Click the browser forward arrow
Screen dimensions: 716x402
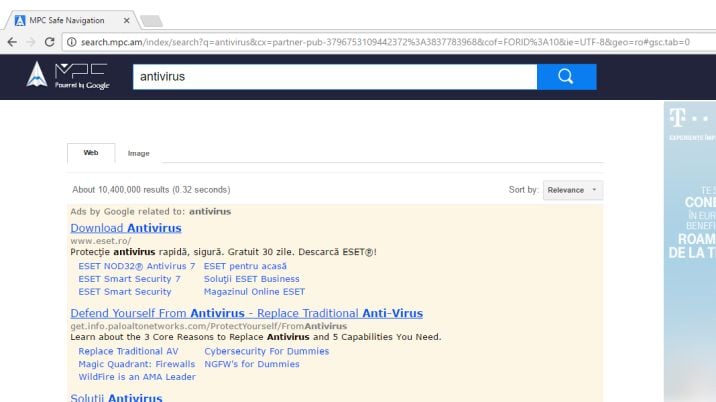31,42
